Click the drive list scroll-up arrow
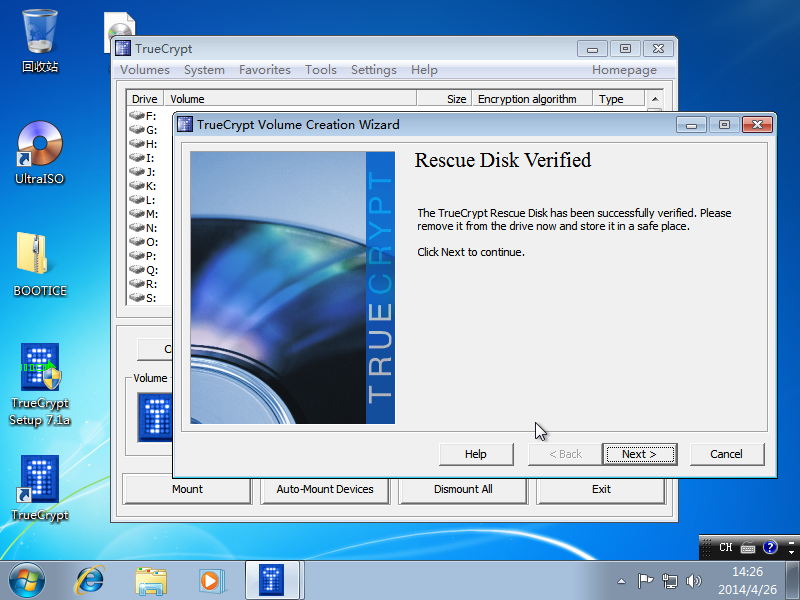 655,99
